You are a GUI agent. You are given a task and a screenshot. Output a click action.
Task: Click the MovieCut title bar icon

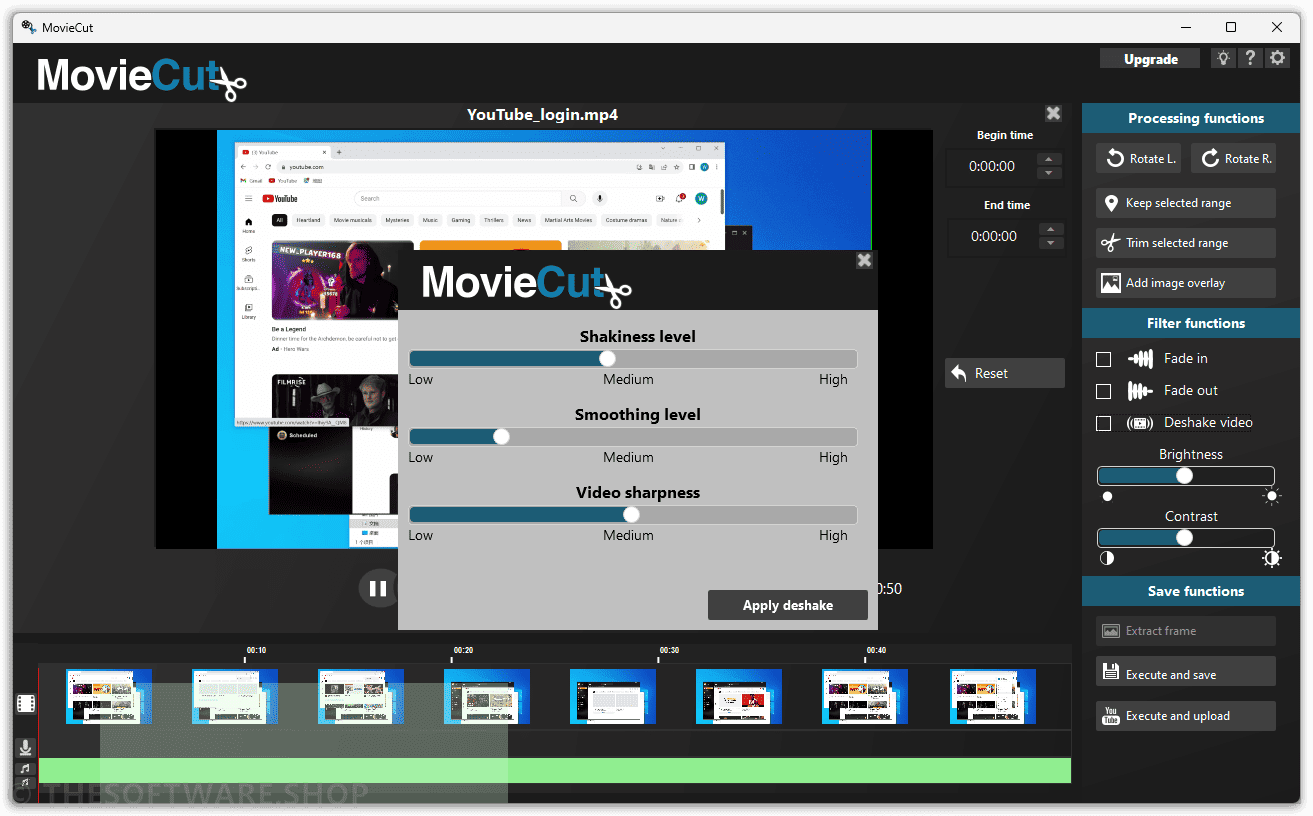pyautogui.click(x=29, y=27)
